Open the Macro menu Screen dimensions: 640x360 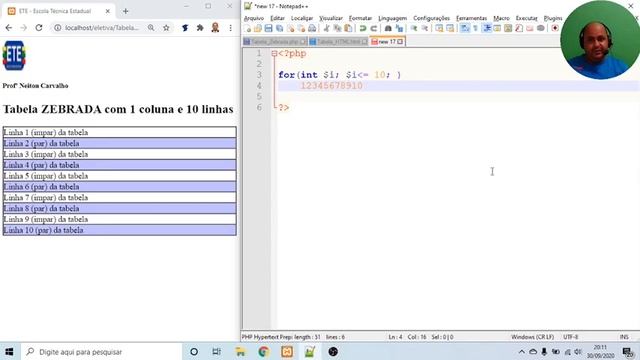pos(501,18)
